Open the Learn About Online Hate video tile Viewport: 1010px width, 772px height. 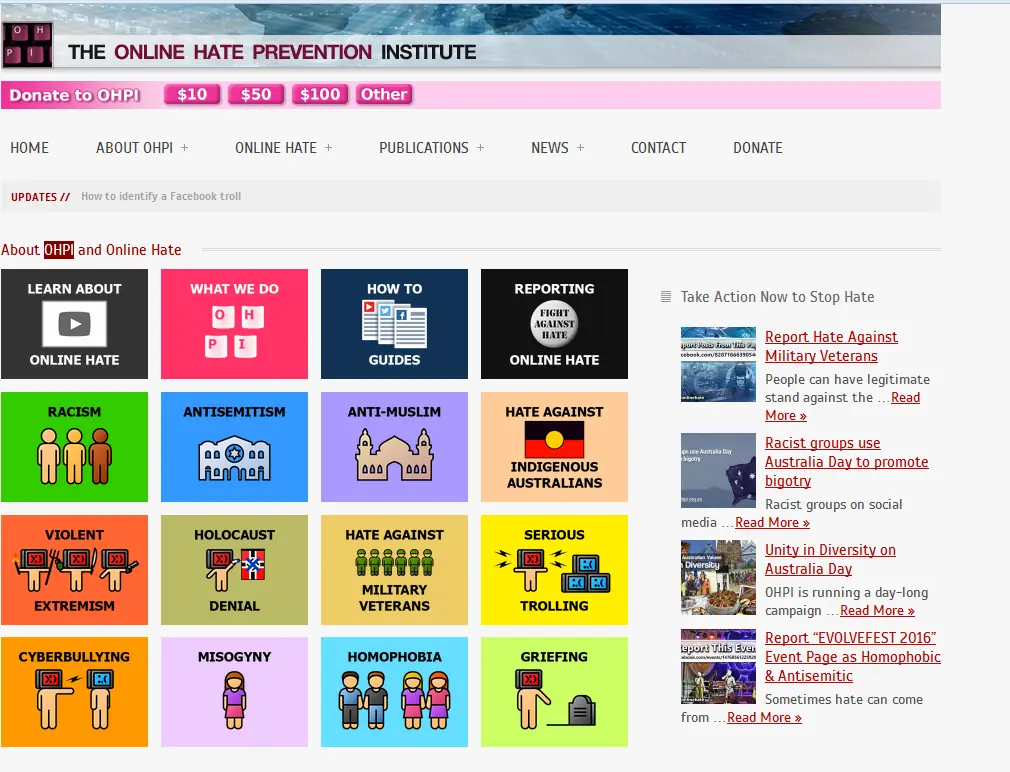[74, 324]
